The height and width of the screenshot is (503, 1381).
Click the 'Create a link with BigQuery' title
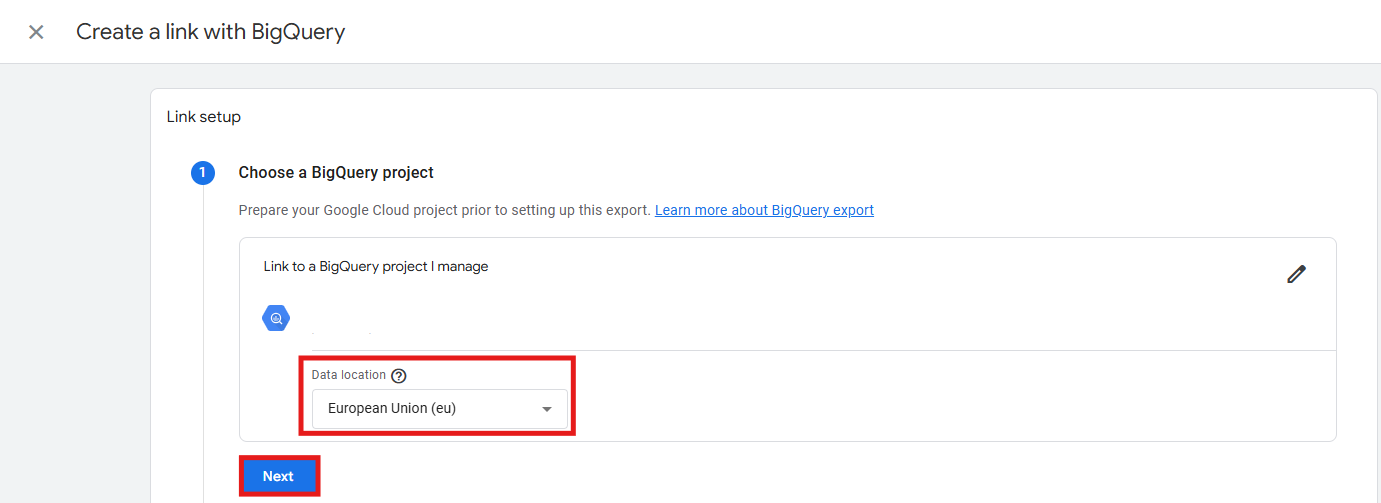point(210,32)
